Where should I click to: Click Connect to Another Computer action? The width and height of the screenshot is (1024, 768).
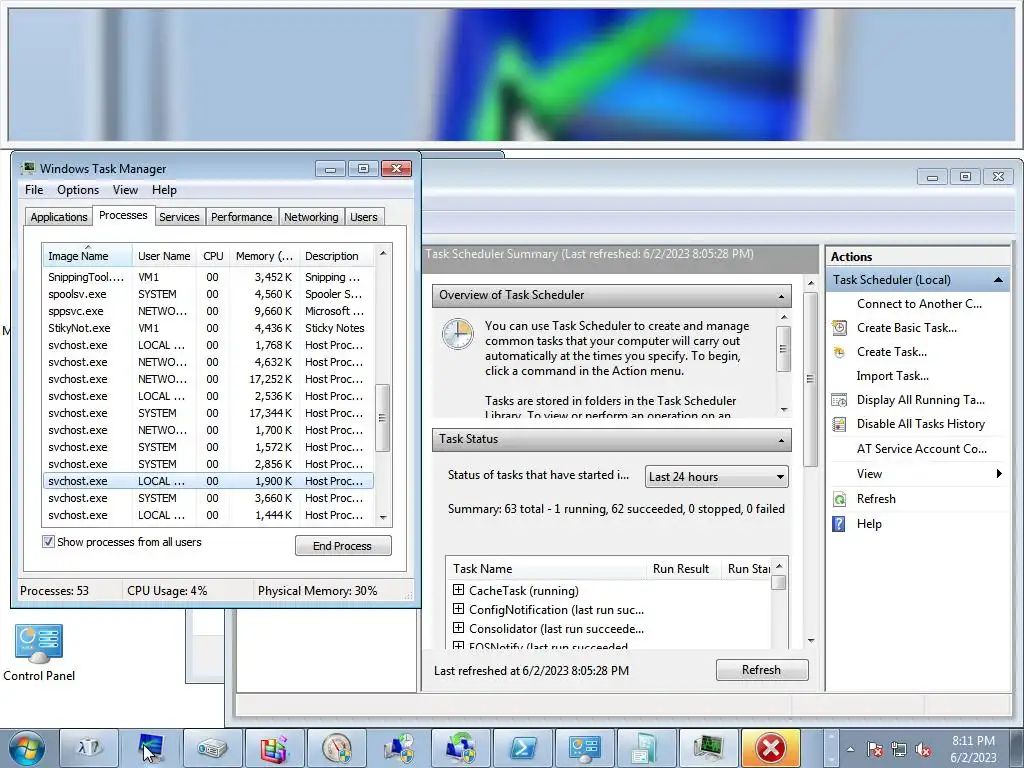[919, 304]
